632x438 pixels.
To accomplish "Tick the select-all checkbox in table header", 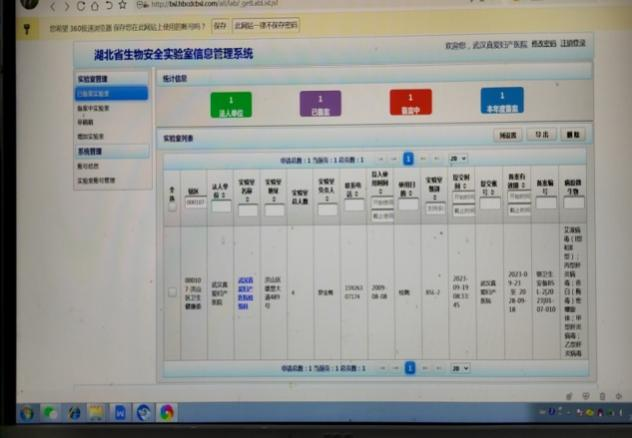I will click(172, 206).
